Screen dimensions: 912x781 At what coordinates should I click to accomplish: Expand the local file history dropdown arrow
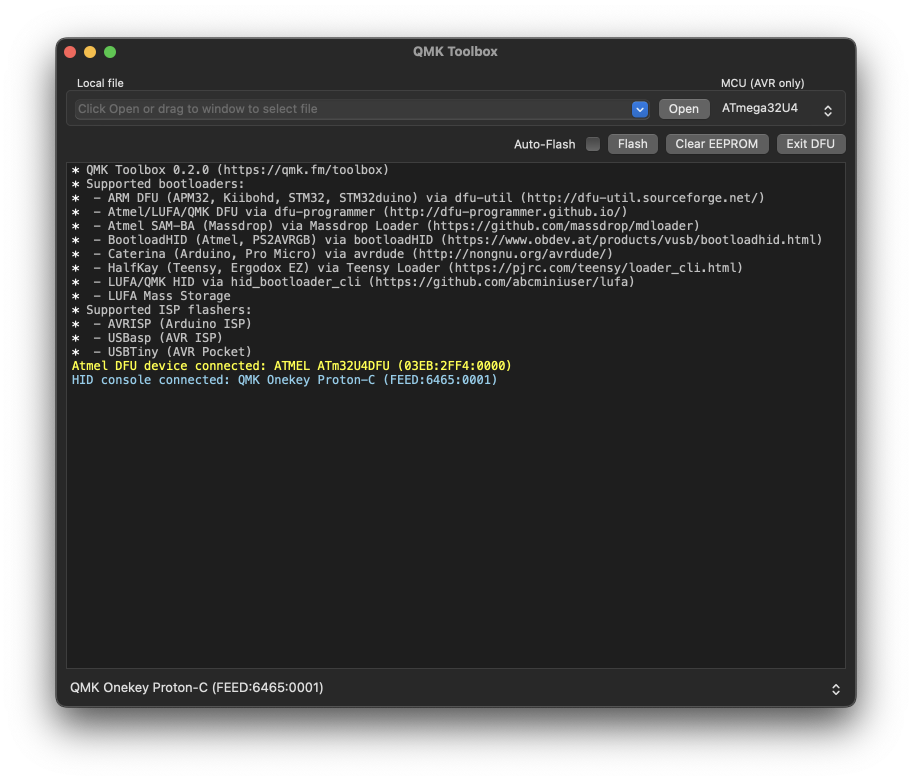pos(640,109)
